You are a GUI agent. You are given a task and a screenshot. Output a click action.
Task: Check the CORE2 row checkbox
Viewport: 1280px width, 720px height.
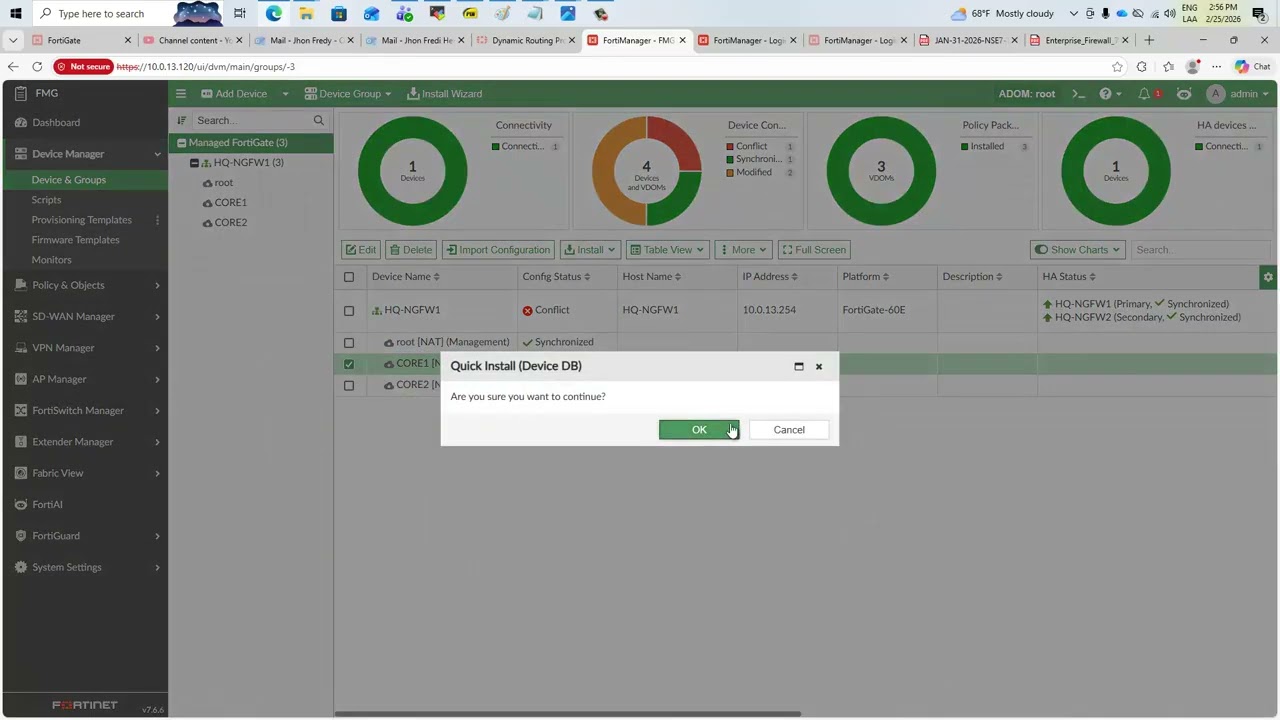(x=349, y=385)
